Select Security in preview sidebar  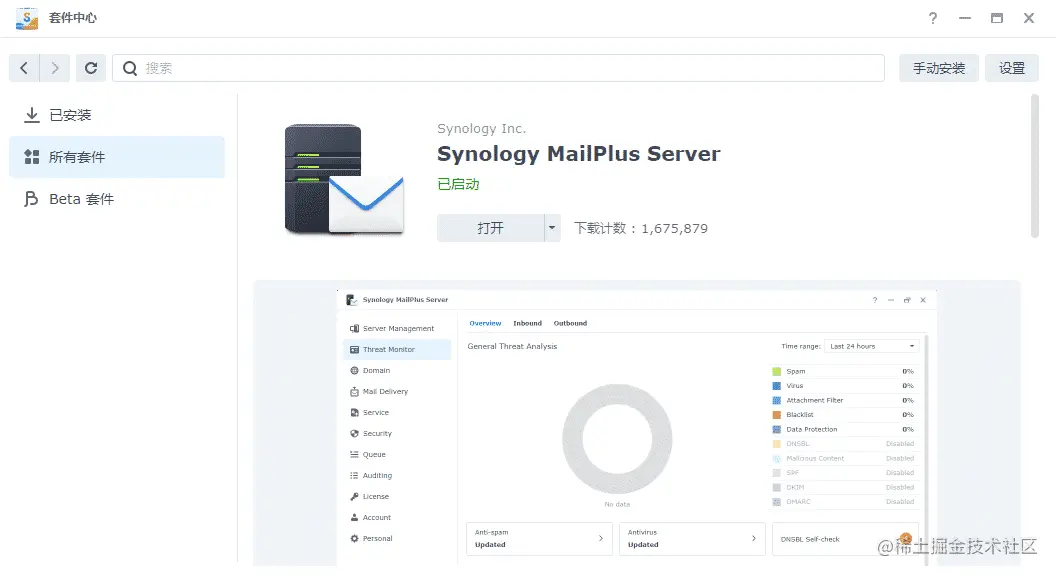click(x=397, y=434)
